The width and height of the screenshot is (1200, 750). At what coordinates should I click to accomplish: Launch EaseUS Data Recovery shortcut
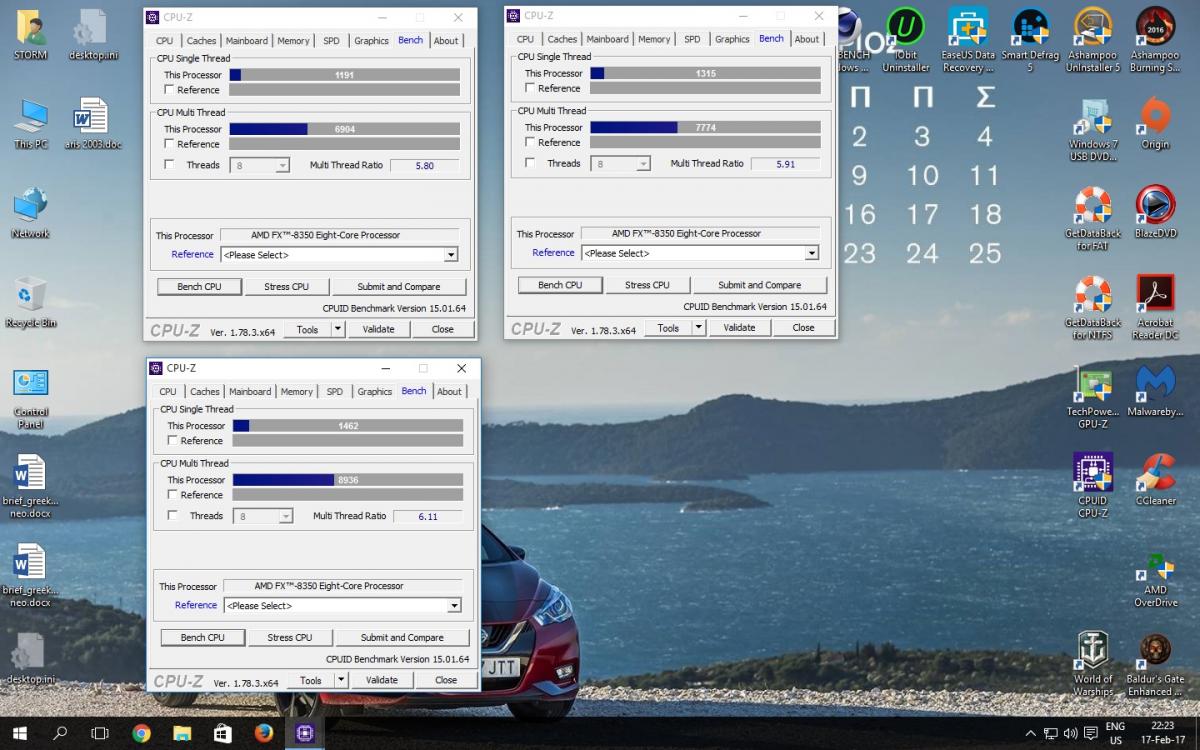tap(968, 40)
